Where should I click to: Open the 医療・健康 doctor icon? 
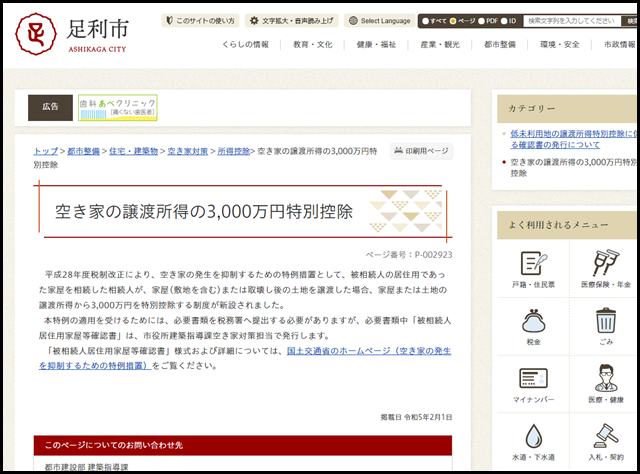click(x=606, y=378)
